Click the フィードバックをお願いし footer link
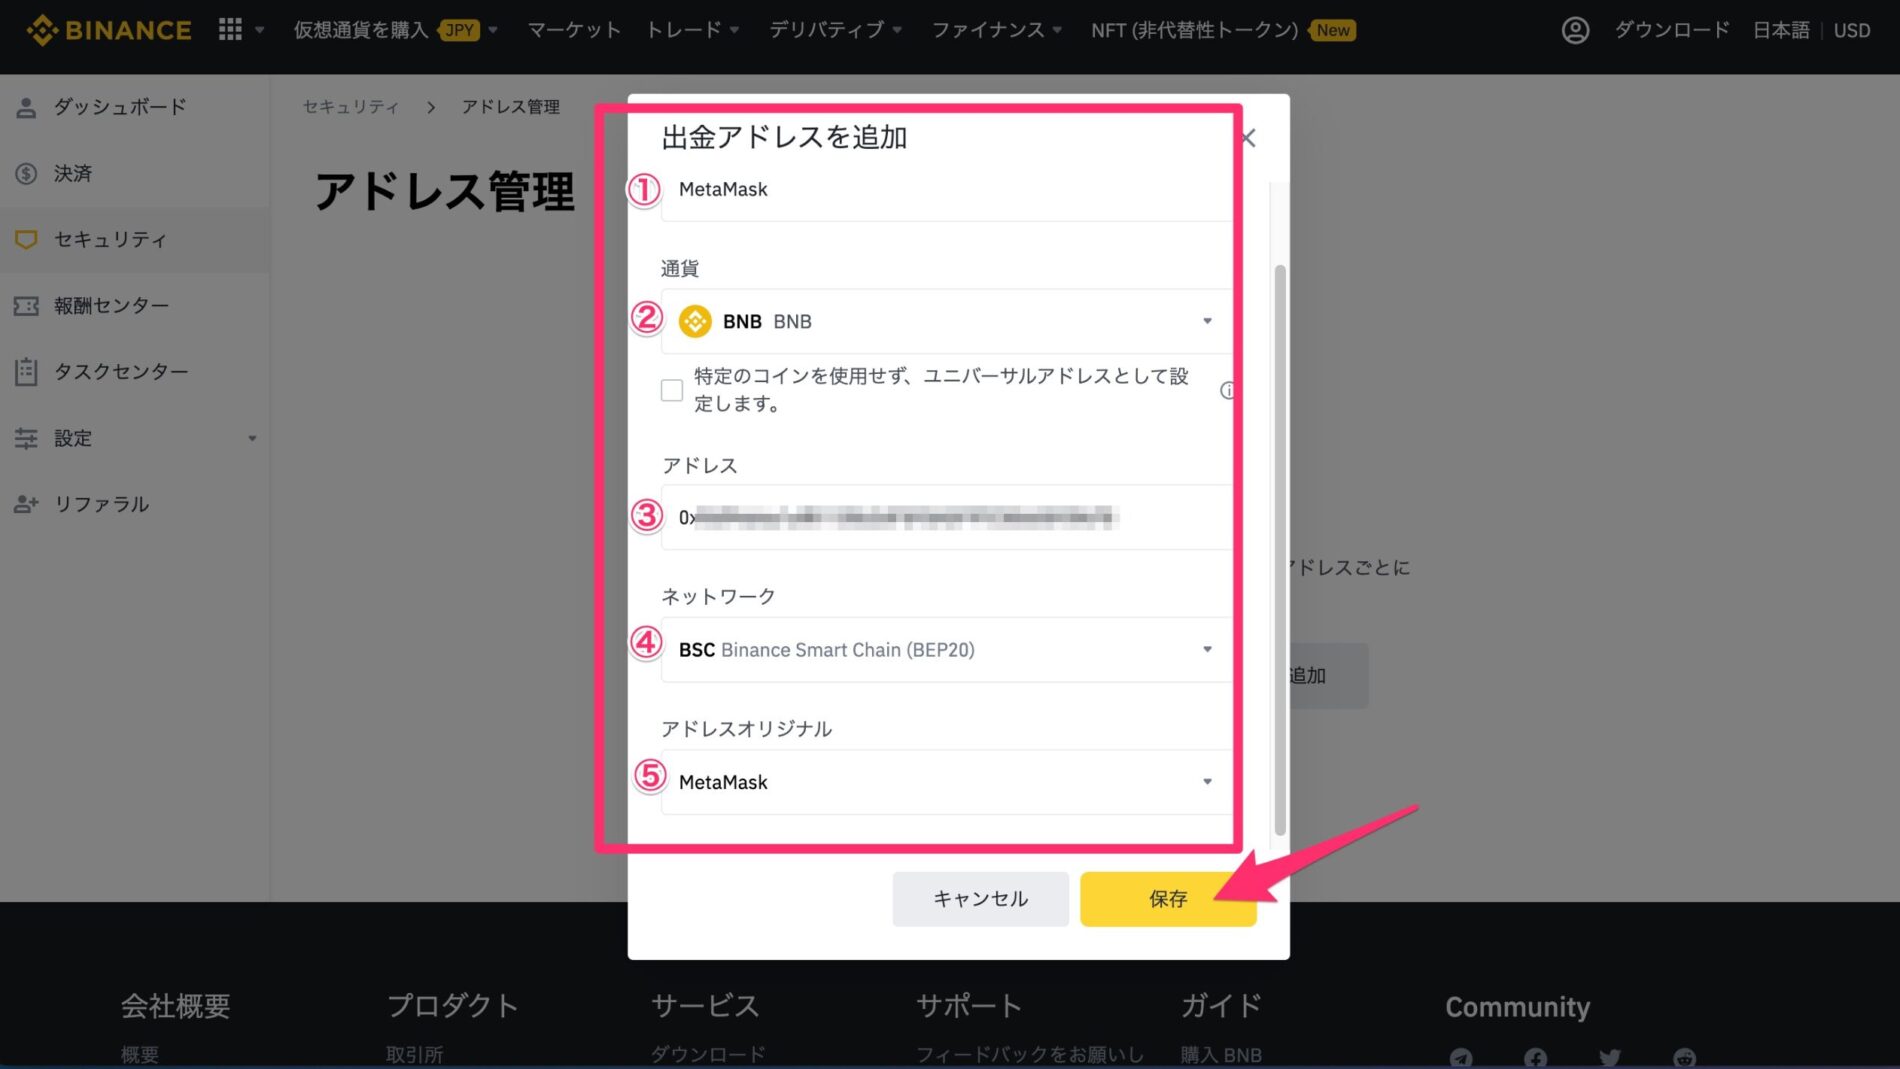1900x1069 pixels. (x=1030, y=1055)
